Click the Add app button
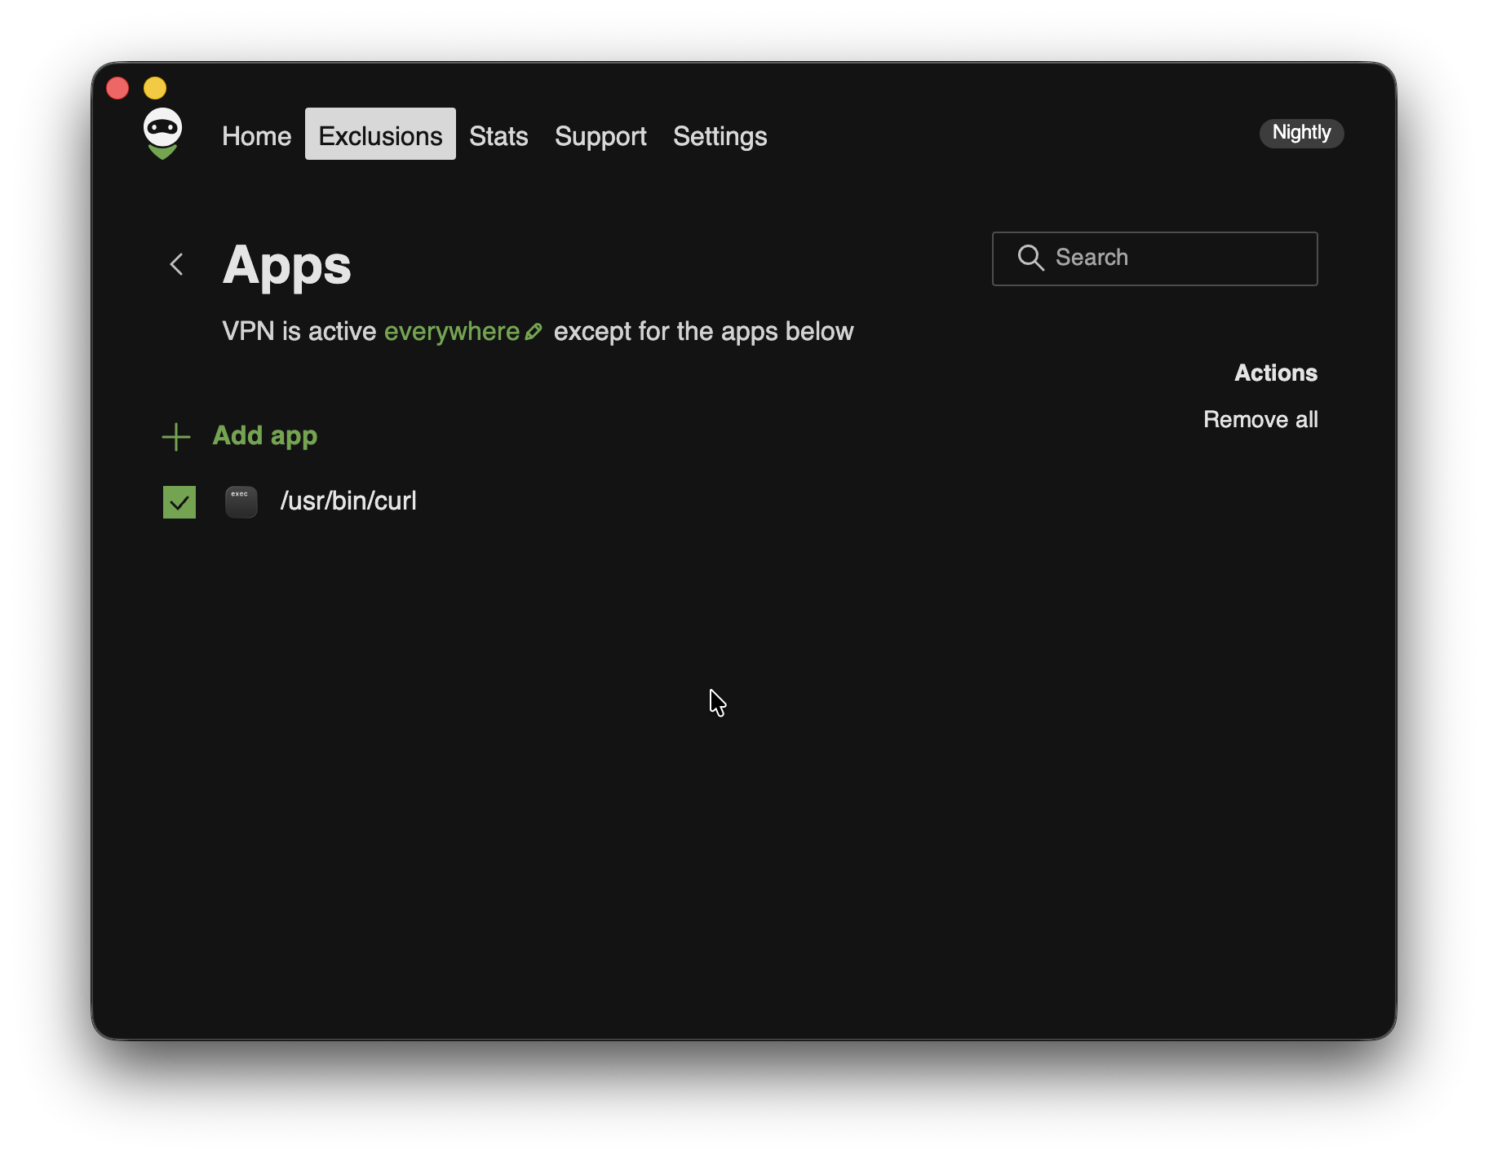 240,436
